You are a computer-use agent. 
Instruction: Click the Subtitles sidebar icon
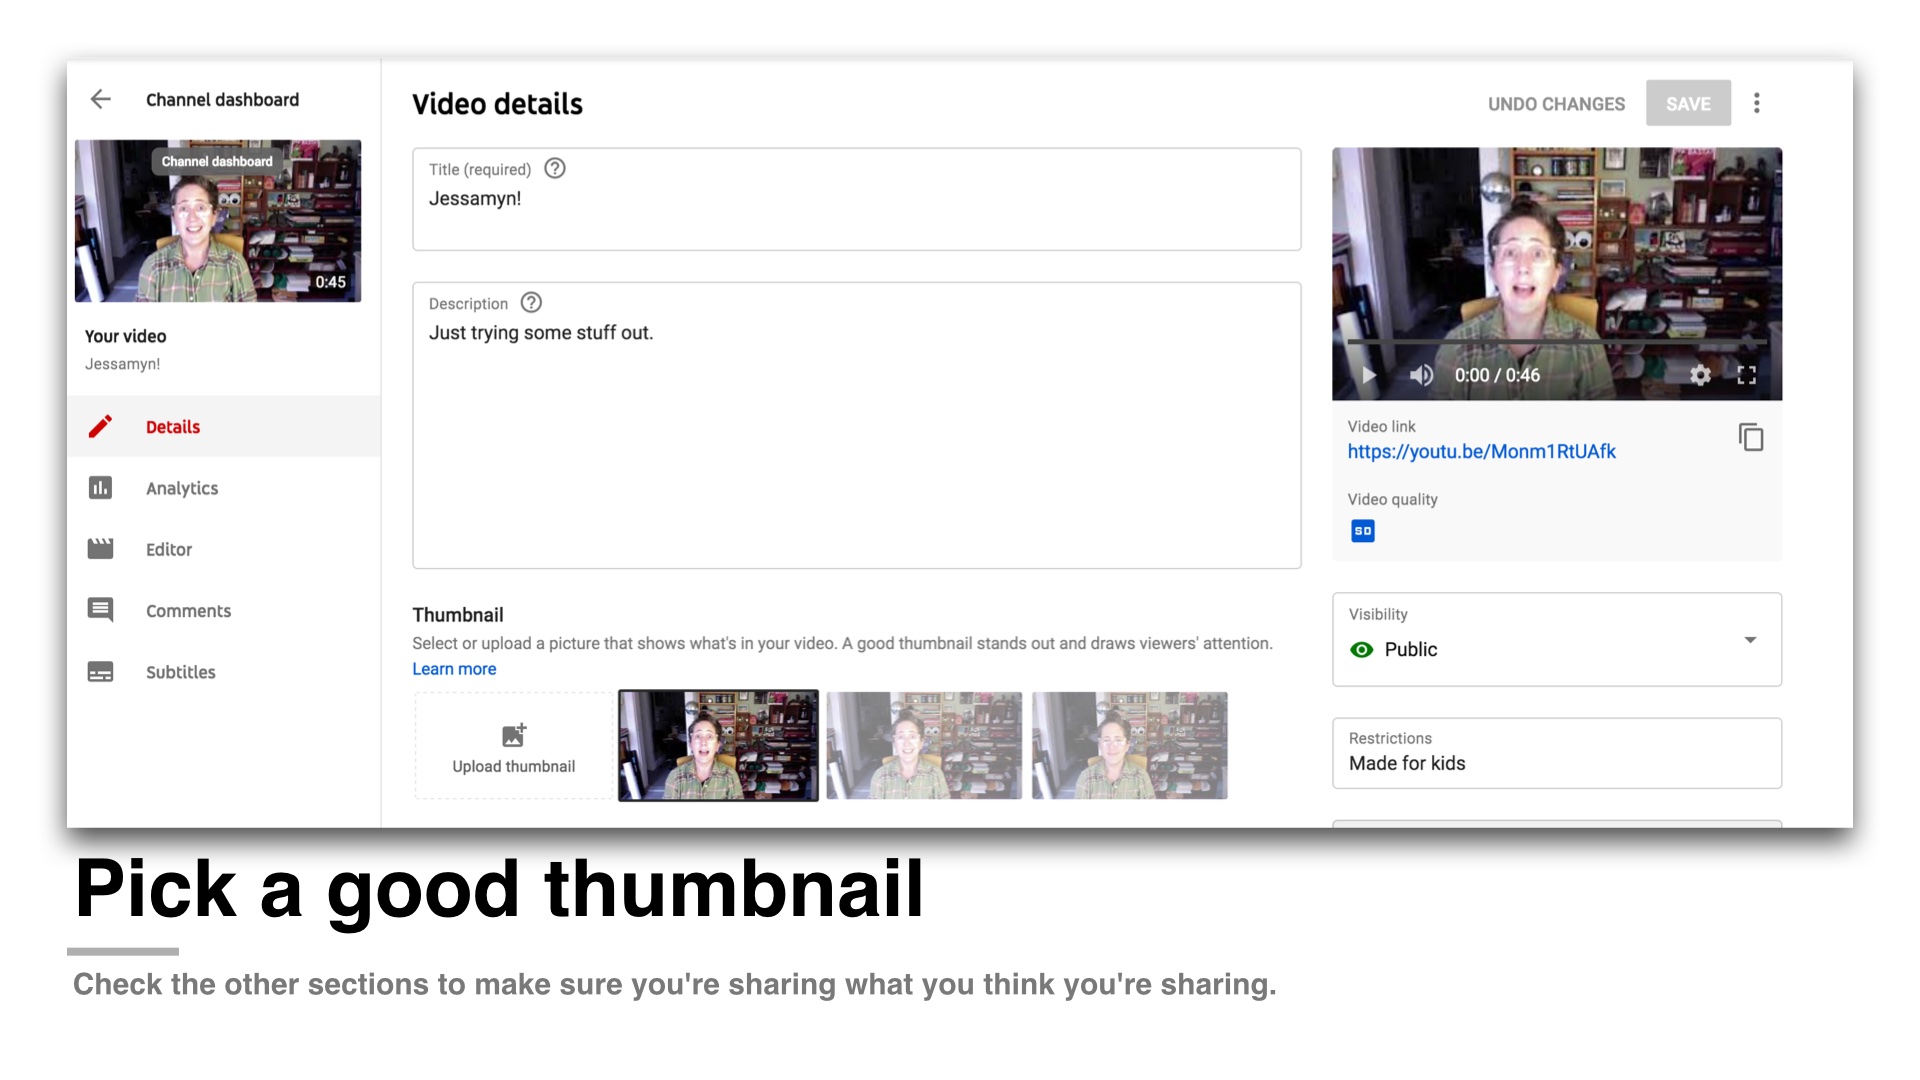(104, 671)
